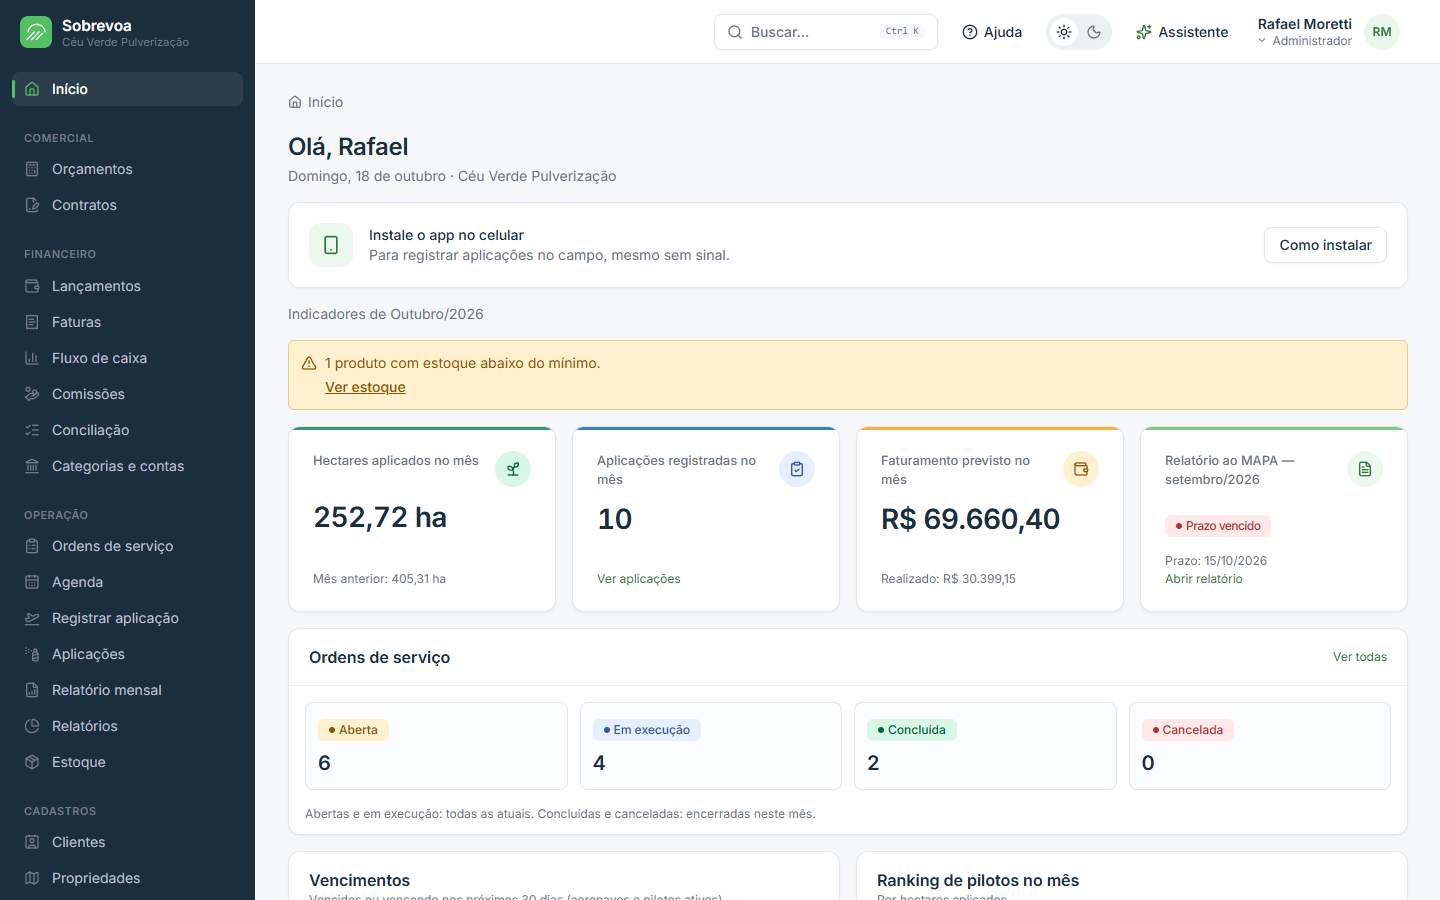Click the Fluxo de caixa chart icon
The width and height of the screenshot is (1440, 900).
pos(32,358)
